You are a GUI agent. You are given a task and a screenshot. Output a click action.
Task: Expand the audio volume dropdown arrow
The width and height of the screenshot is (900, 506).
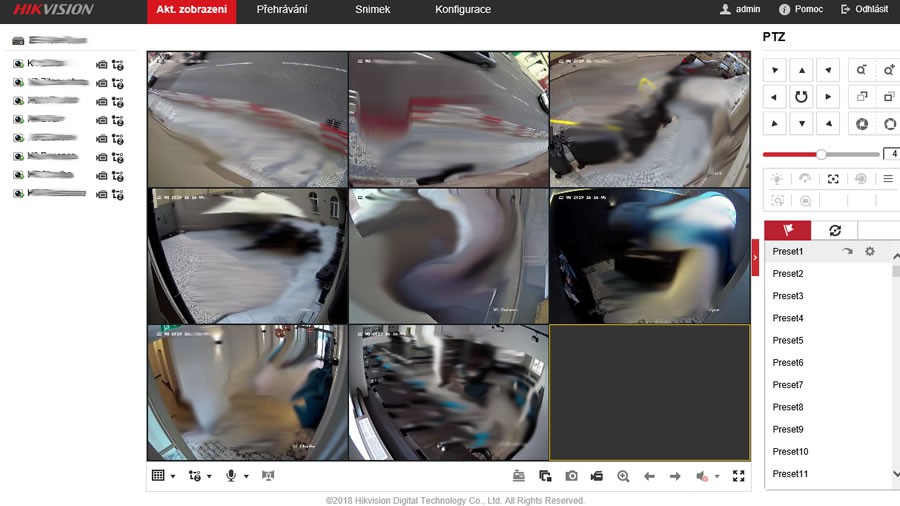pos(717,477)
